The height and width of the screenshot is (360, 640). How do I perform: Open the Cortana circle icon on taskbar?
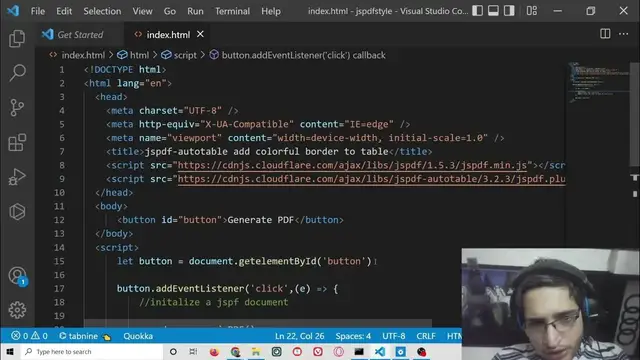click(x=173, y=351)
